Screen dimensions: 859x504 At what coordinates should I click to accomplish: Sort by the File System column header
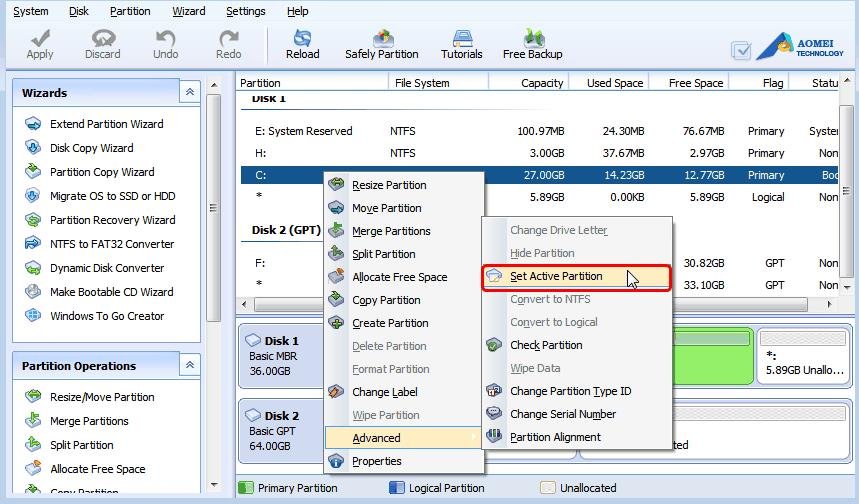[x=438, y=83]
